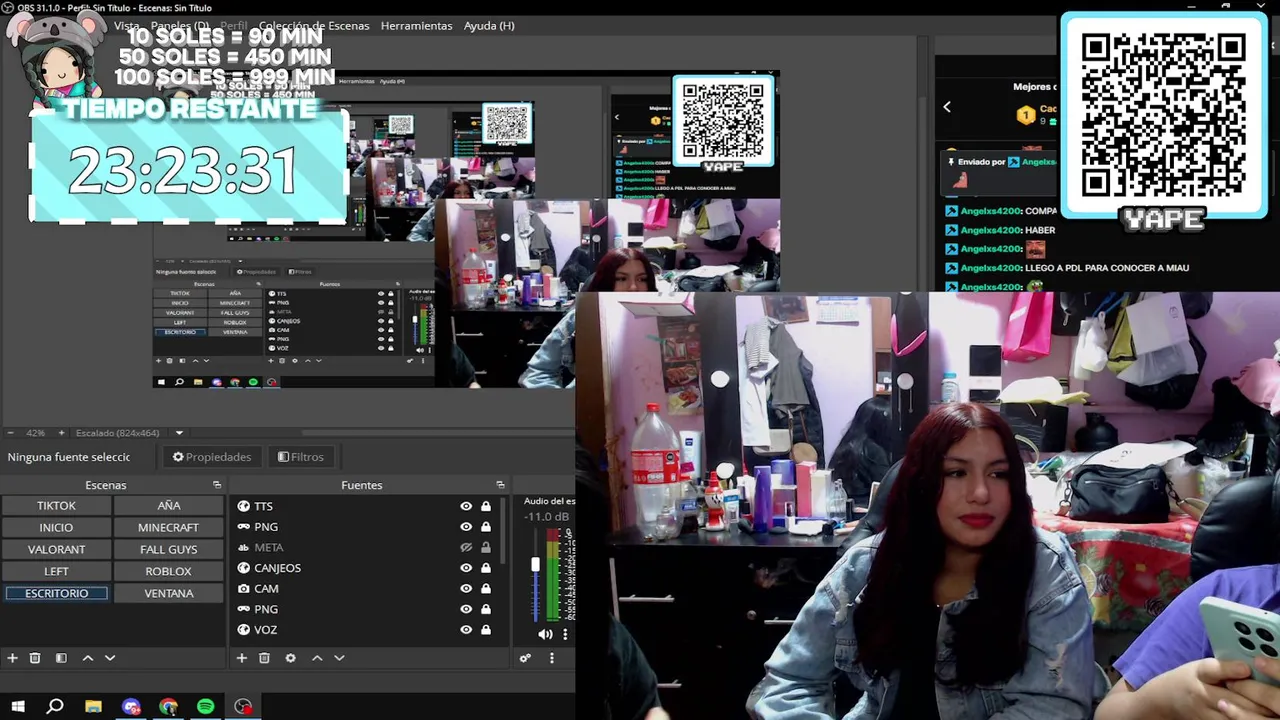Unlock the CANJEOS source
The height and width of the screenshot is (720, 1280).
coord(486,568)
